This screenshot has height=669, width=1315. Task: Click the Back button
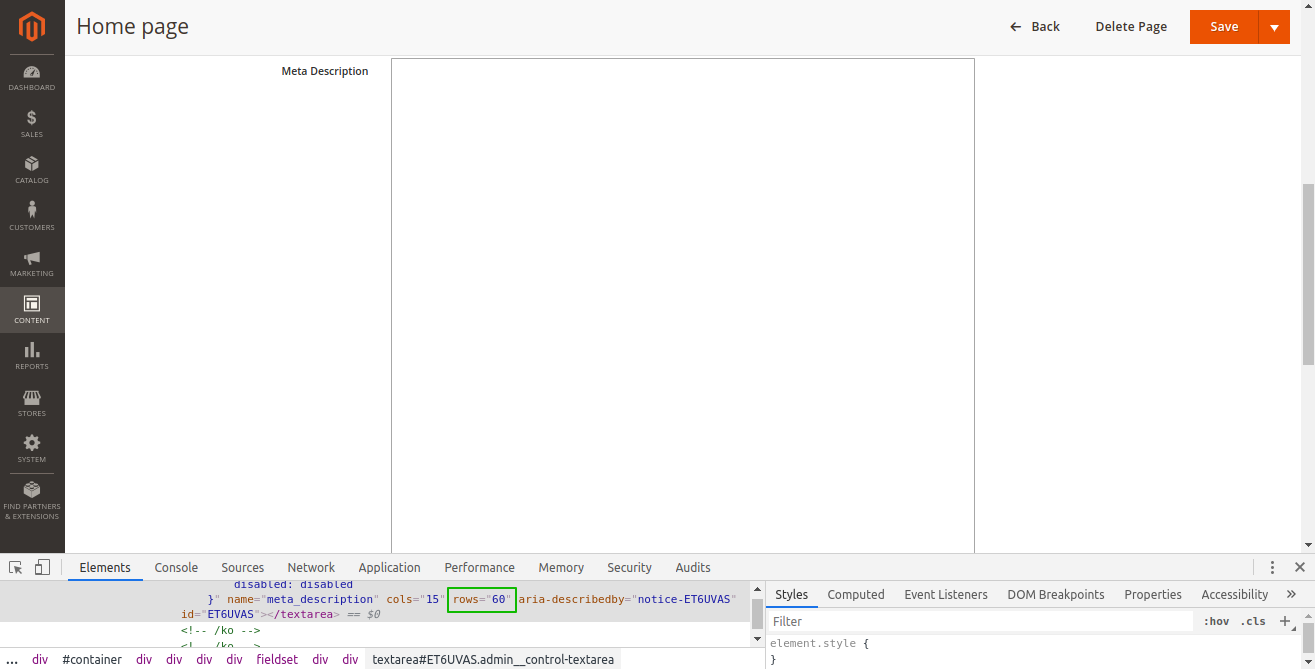click(x=1035, y=27)
